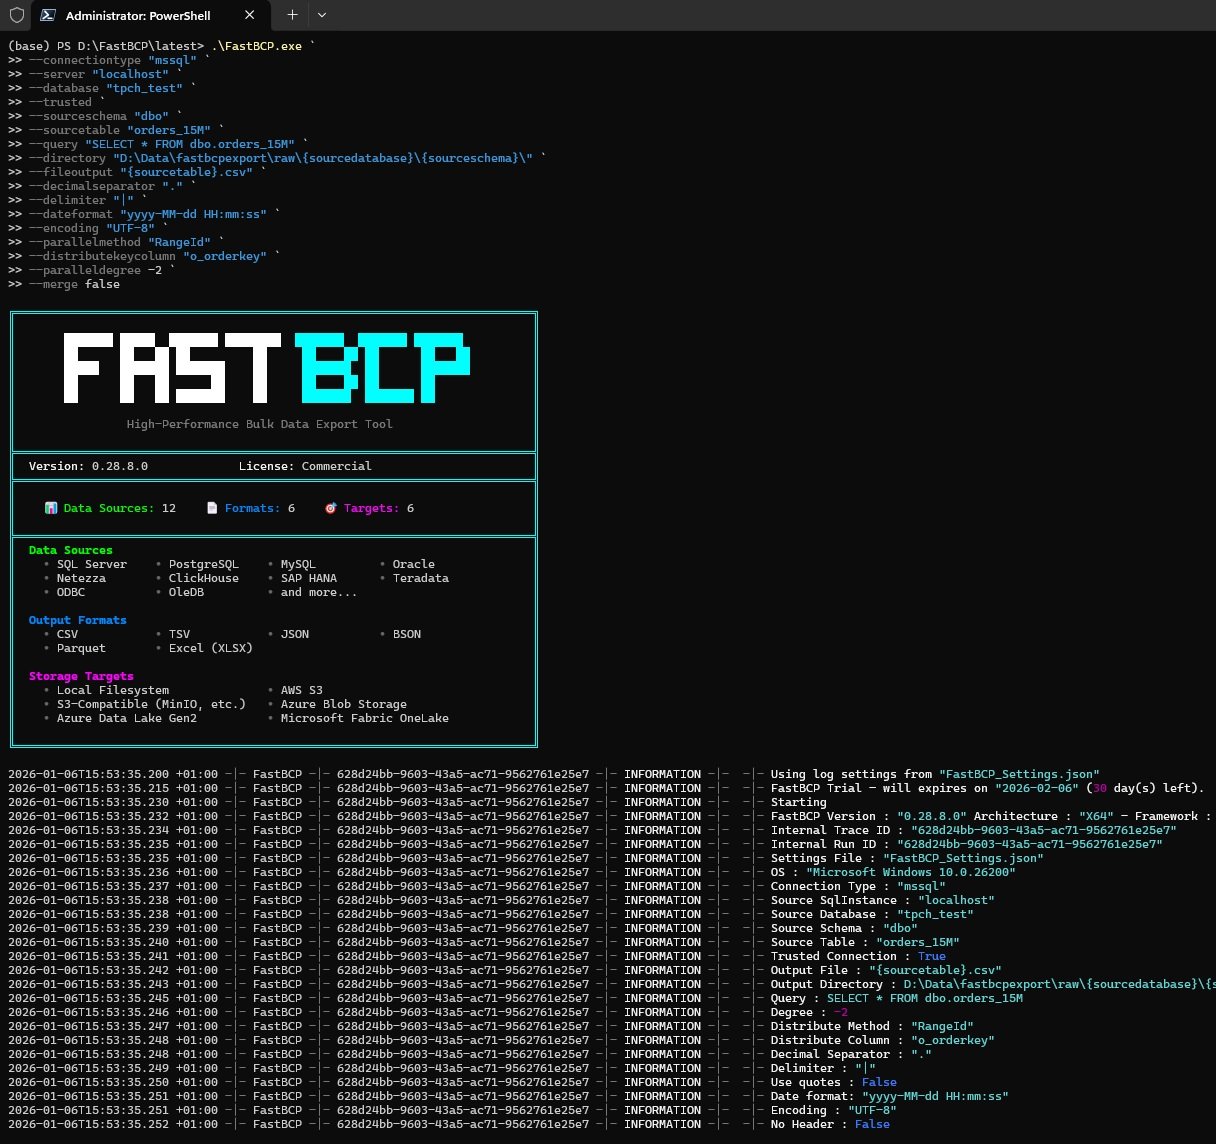Click the blue "Output Formats" heading
Viewport: 1216px width, 1144px height.
[x=78, y=620]
